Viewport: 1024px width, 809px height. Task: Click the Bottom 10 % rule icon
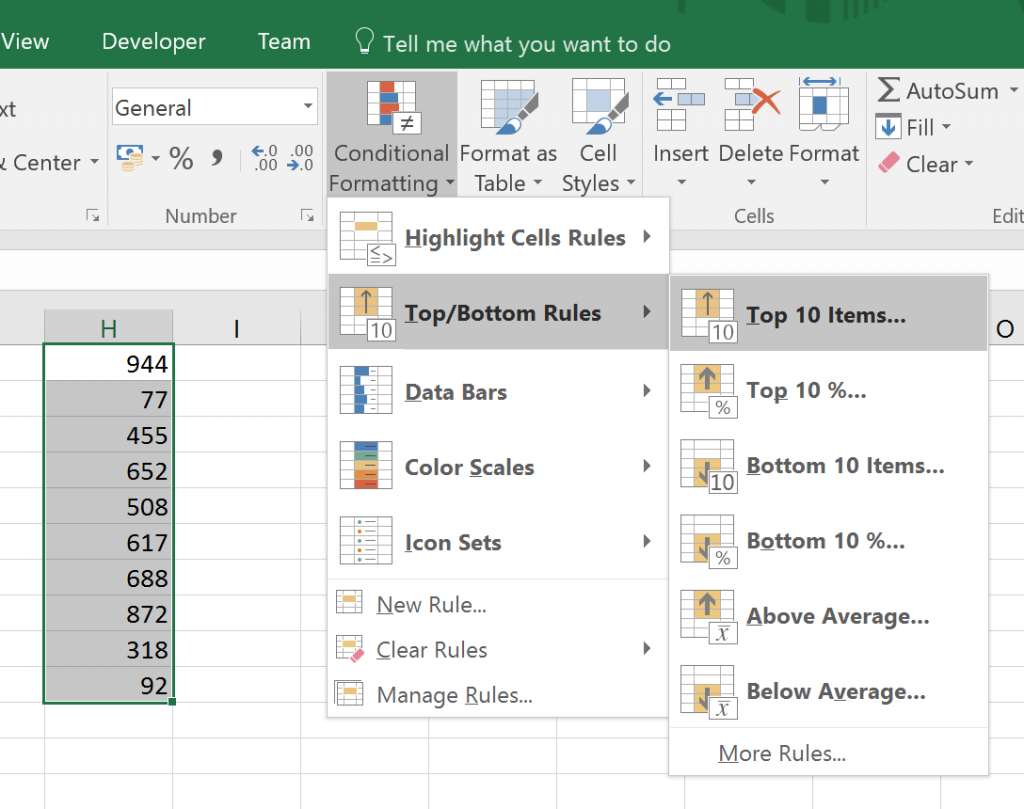click(709, 541)
